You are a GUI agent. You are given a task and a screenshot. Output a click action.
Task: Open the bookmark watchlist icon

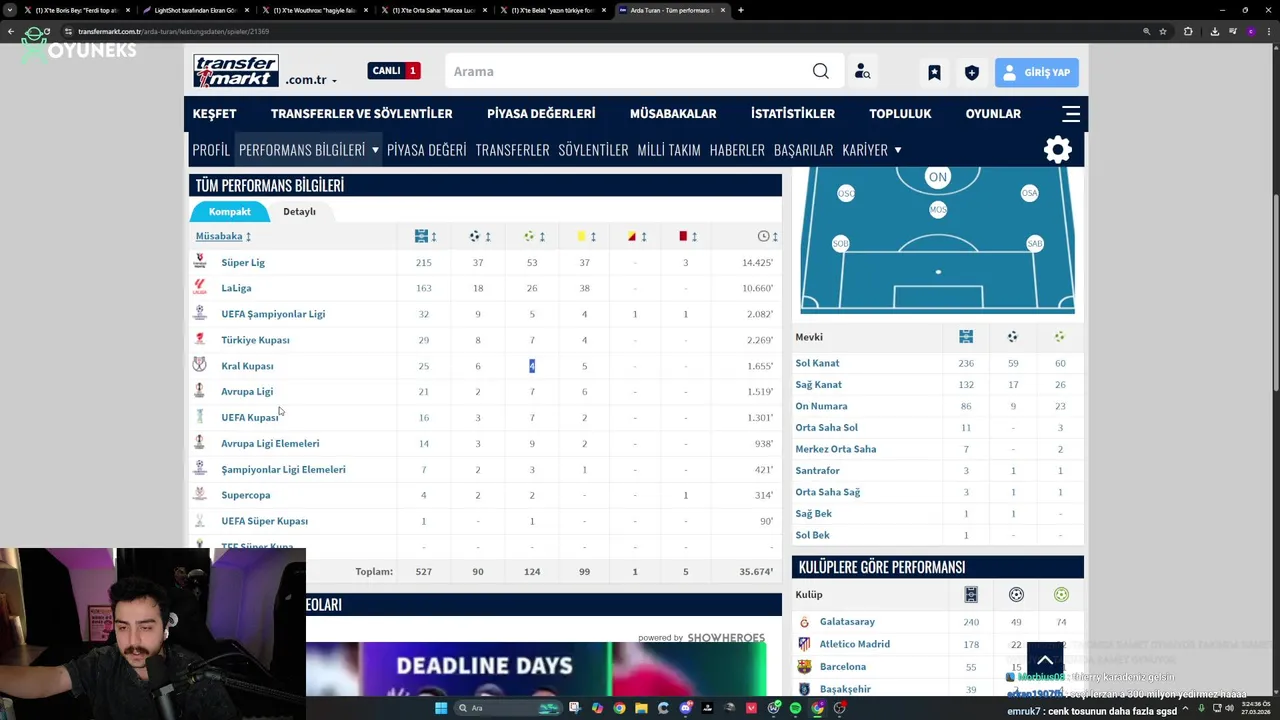pos(934,72)
